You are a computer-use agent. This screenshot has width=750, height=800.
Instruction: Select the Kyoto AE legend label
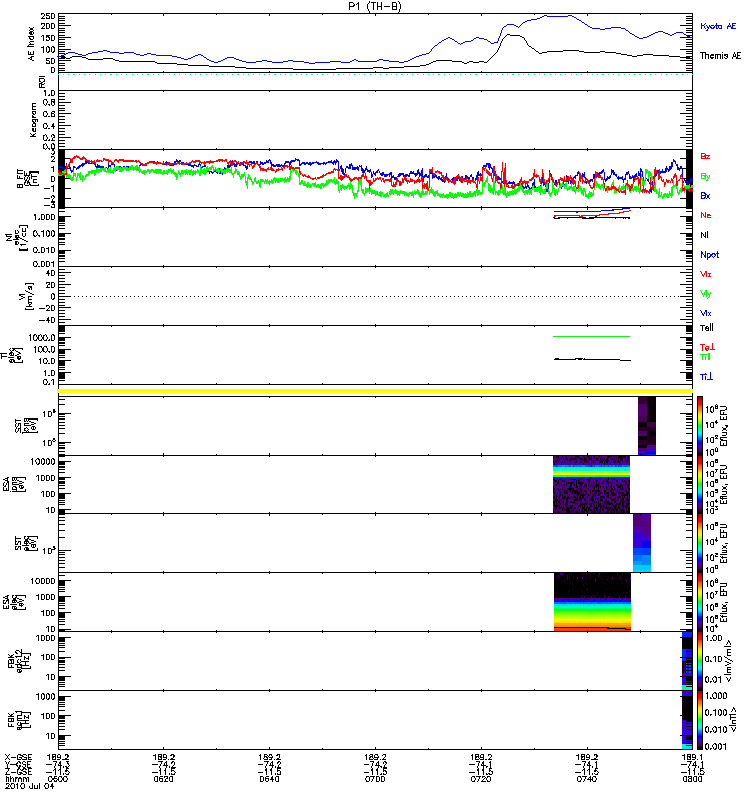point(718,26)
